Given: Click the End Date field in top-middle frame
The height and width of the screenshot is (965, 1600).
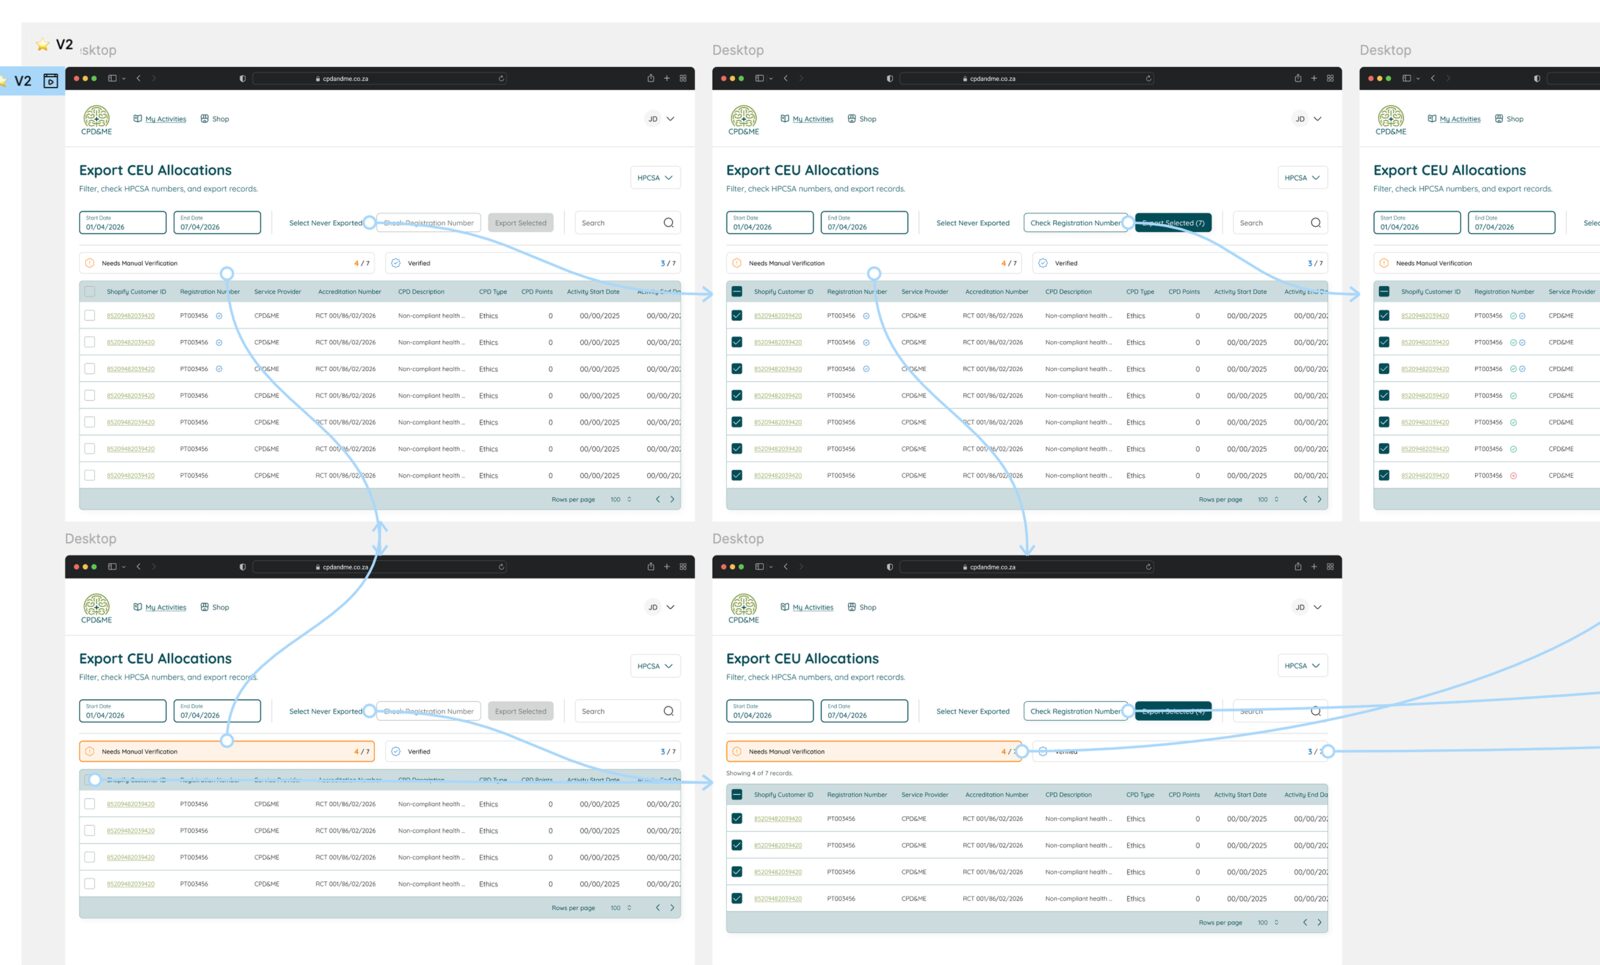Looking at the screenshot, I should point(864,222).
